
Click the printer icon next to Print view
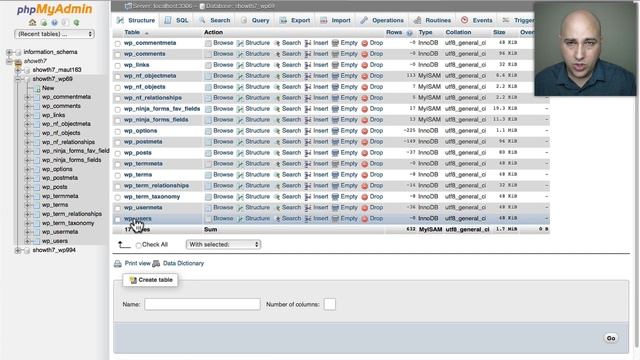pos(118,264)
